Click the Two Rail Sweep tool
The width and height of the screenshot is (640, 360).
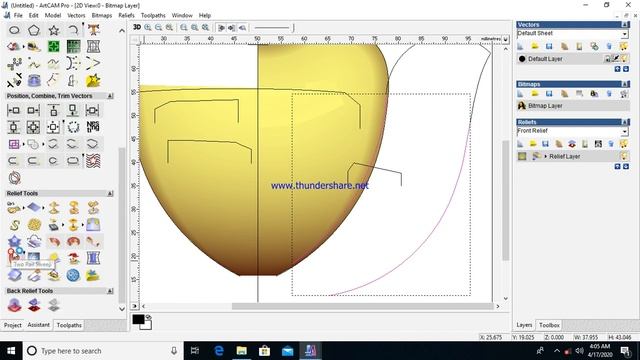(x=14, y=257)
